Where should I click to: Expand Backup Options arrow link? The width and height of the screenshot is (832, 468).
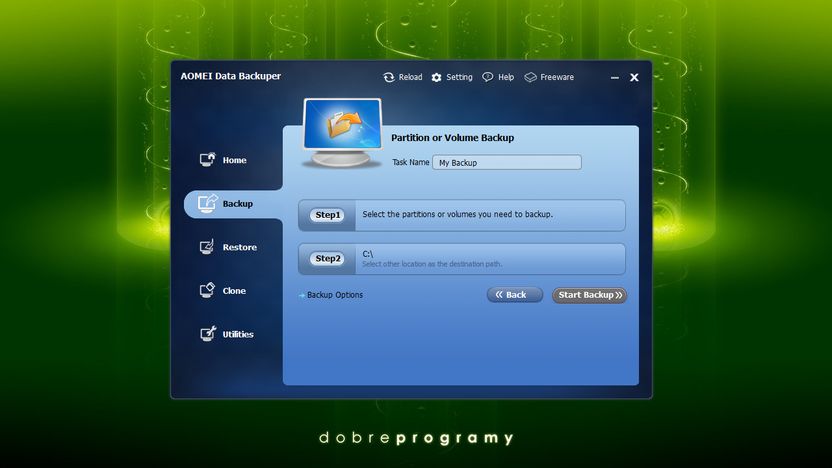pyautogui.click(x=331, y=295)
